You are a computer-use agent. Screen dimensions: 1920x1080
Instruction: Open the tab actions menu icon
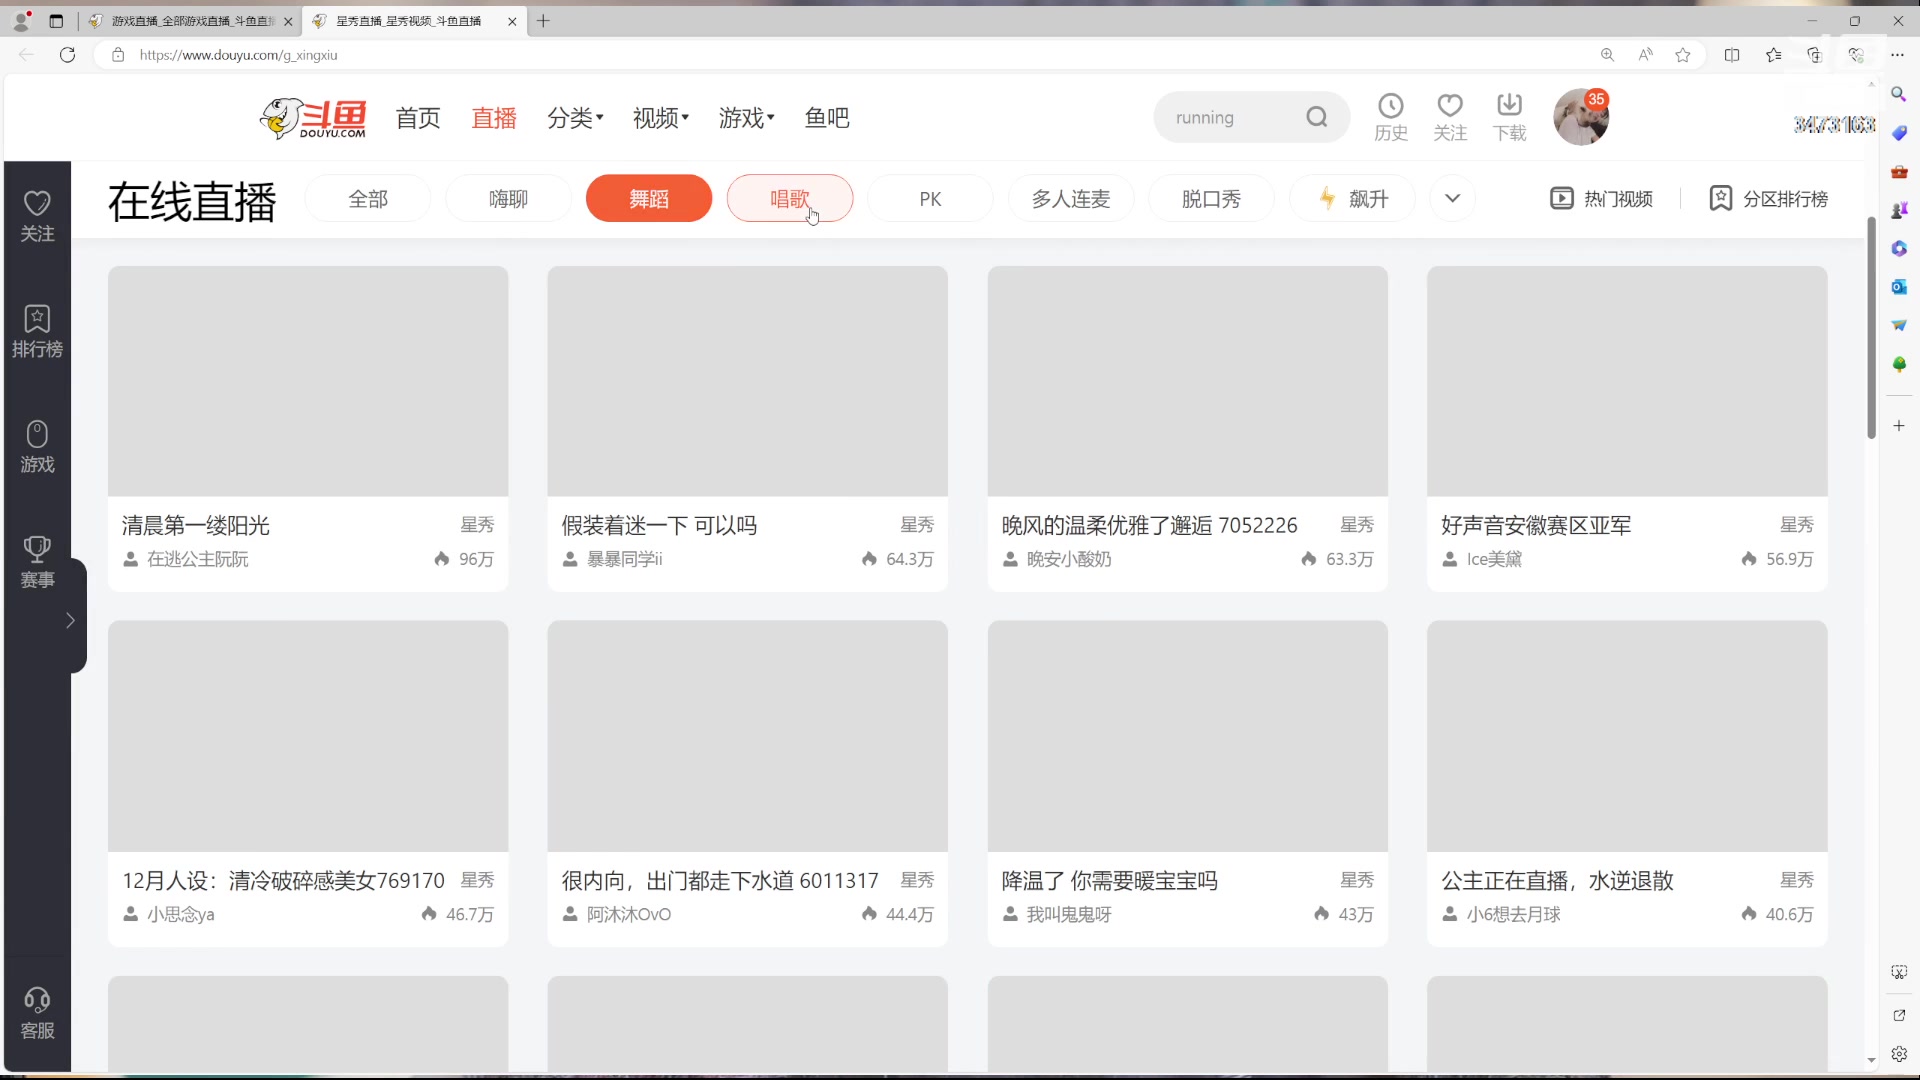(56, 21)
